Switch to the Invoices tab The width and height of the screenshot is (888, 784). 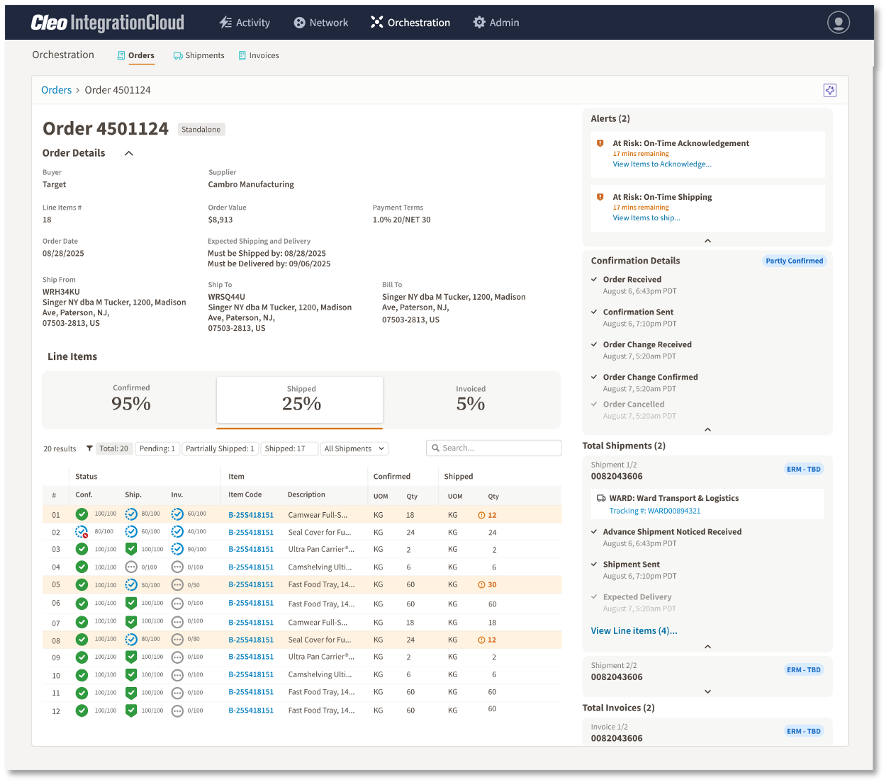coord(259,56)
